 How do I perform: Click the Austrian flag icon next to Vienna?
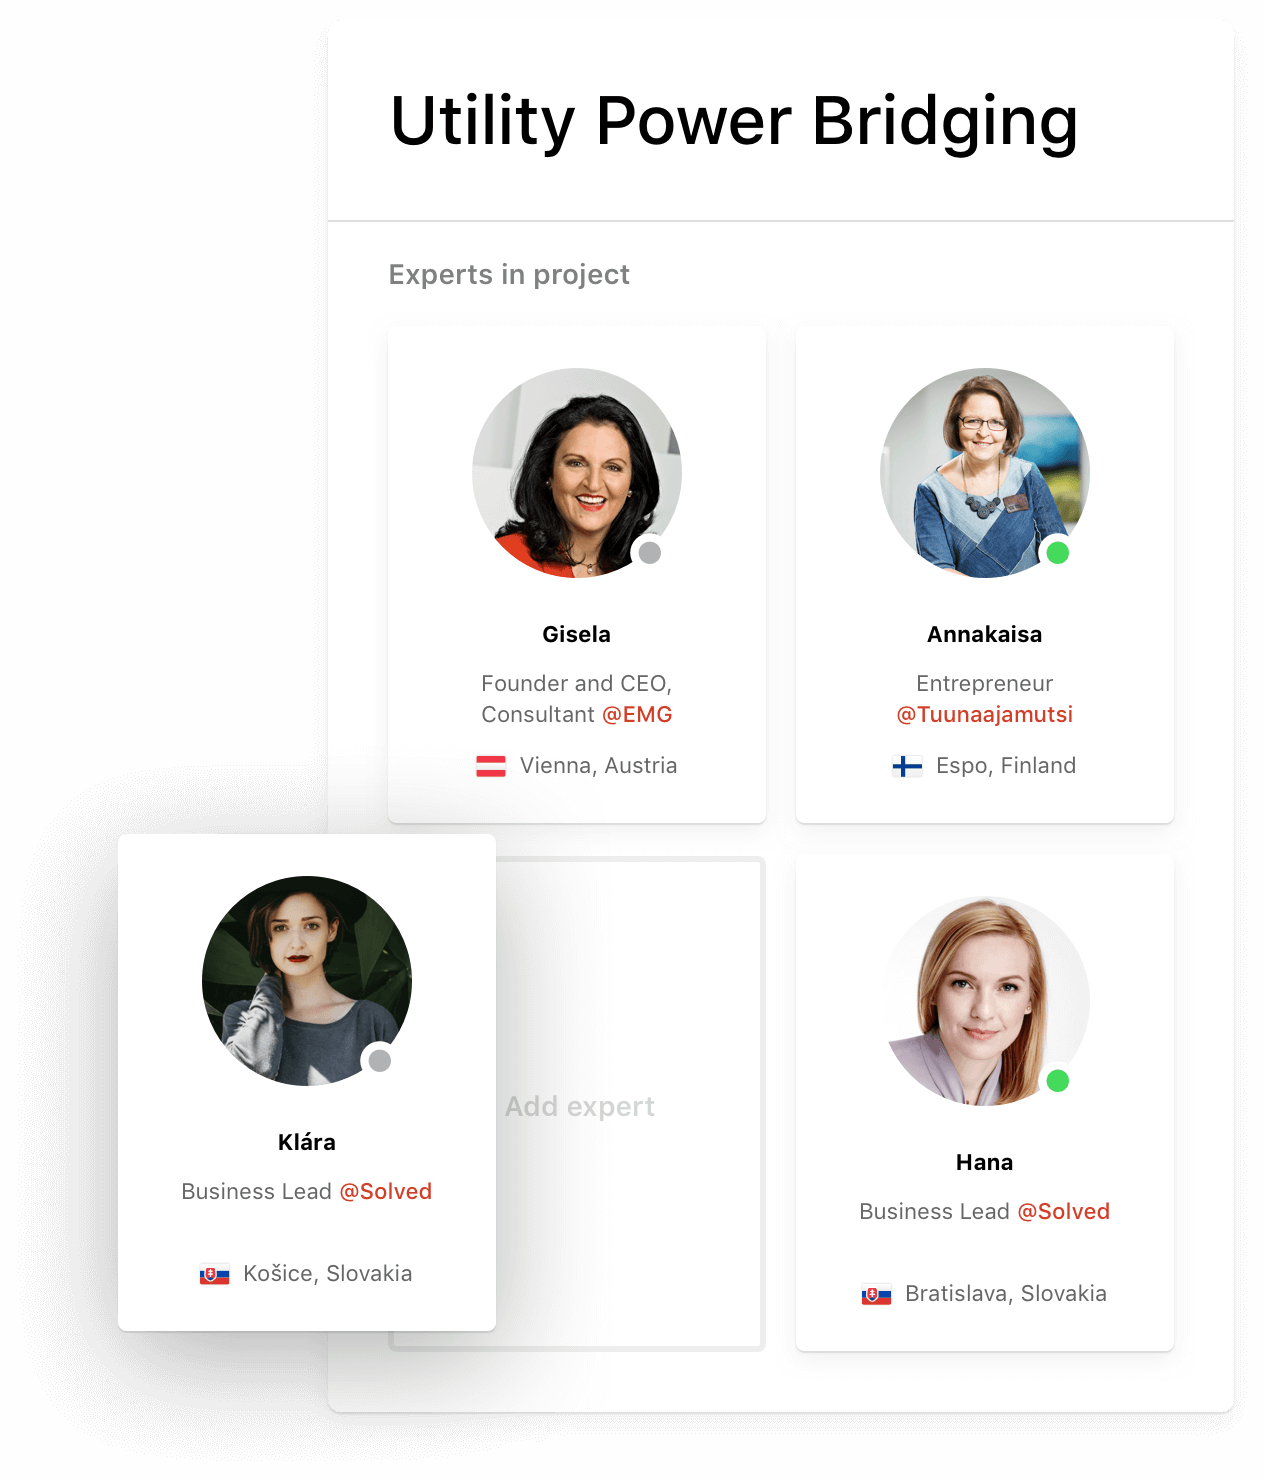(490, 766)
